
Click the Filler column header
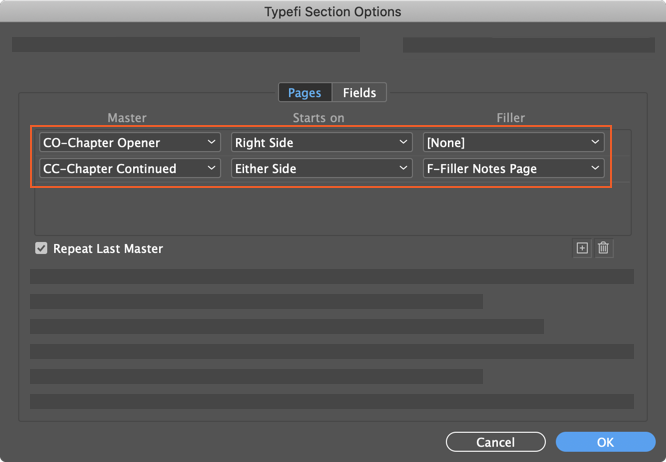pos(511,118)
